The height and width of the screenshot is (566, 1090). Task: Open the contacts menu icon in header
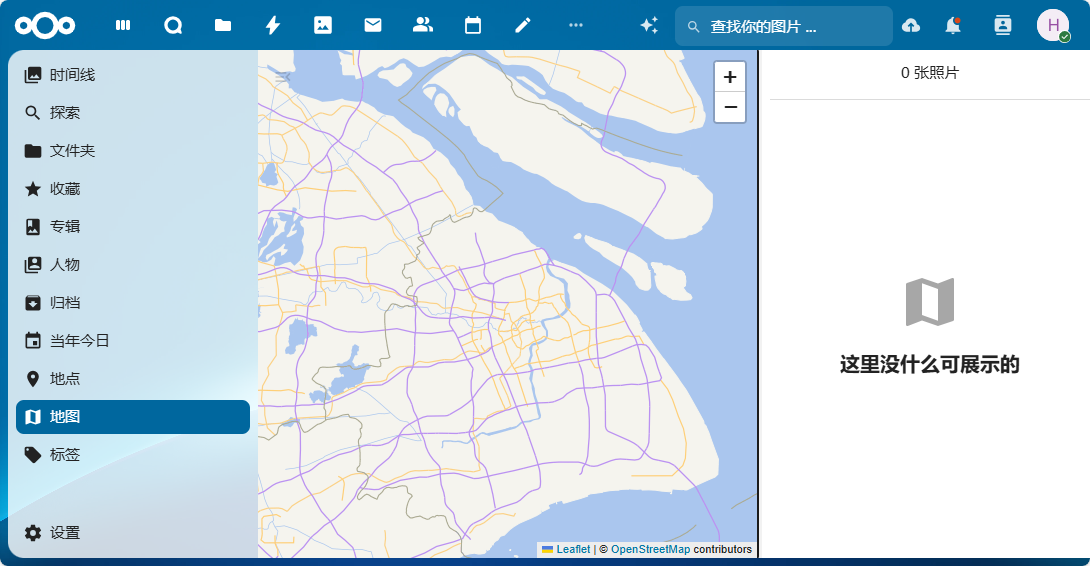[x=1003, y=26]
